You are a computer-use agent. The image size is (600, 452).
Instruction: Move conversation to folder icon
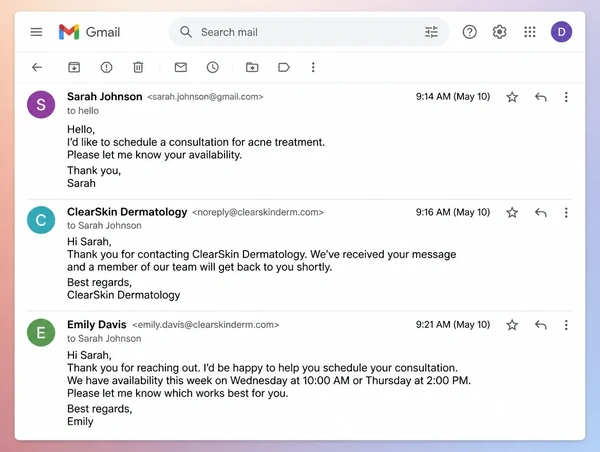tap(252, 67)
